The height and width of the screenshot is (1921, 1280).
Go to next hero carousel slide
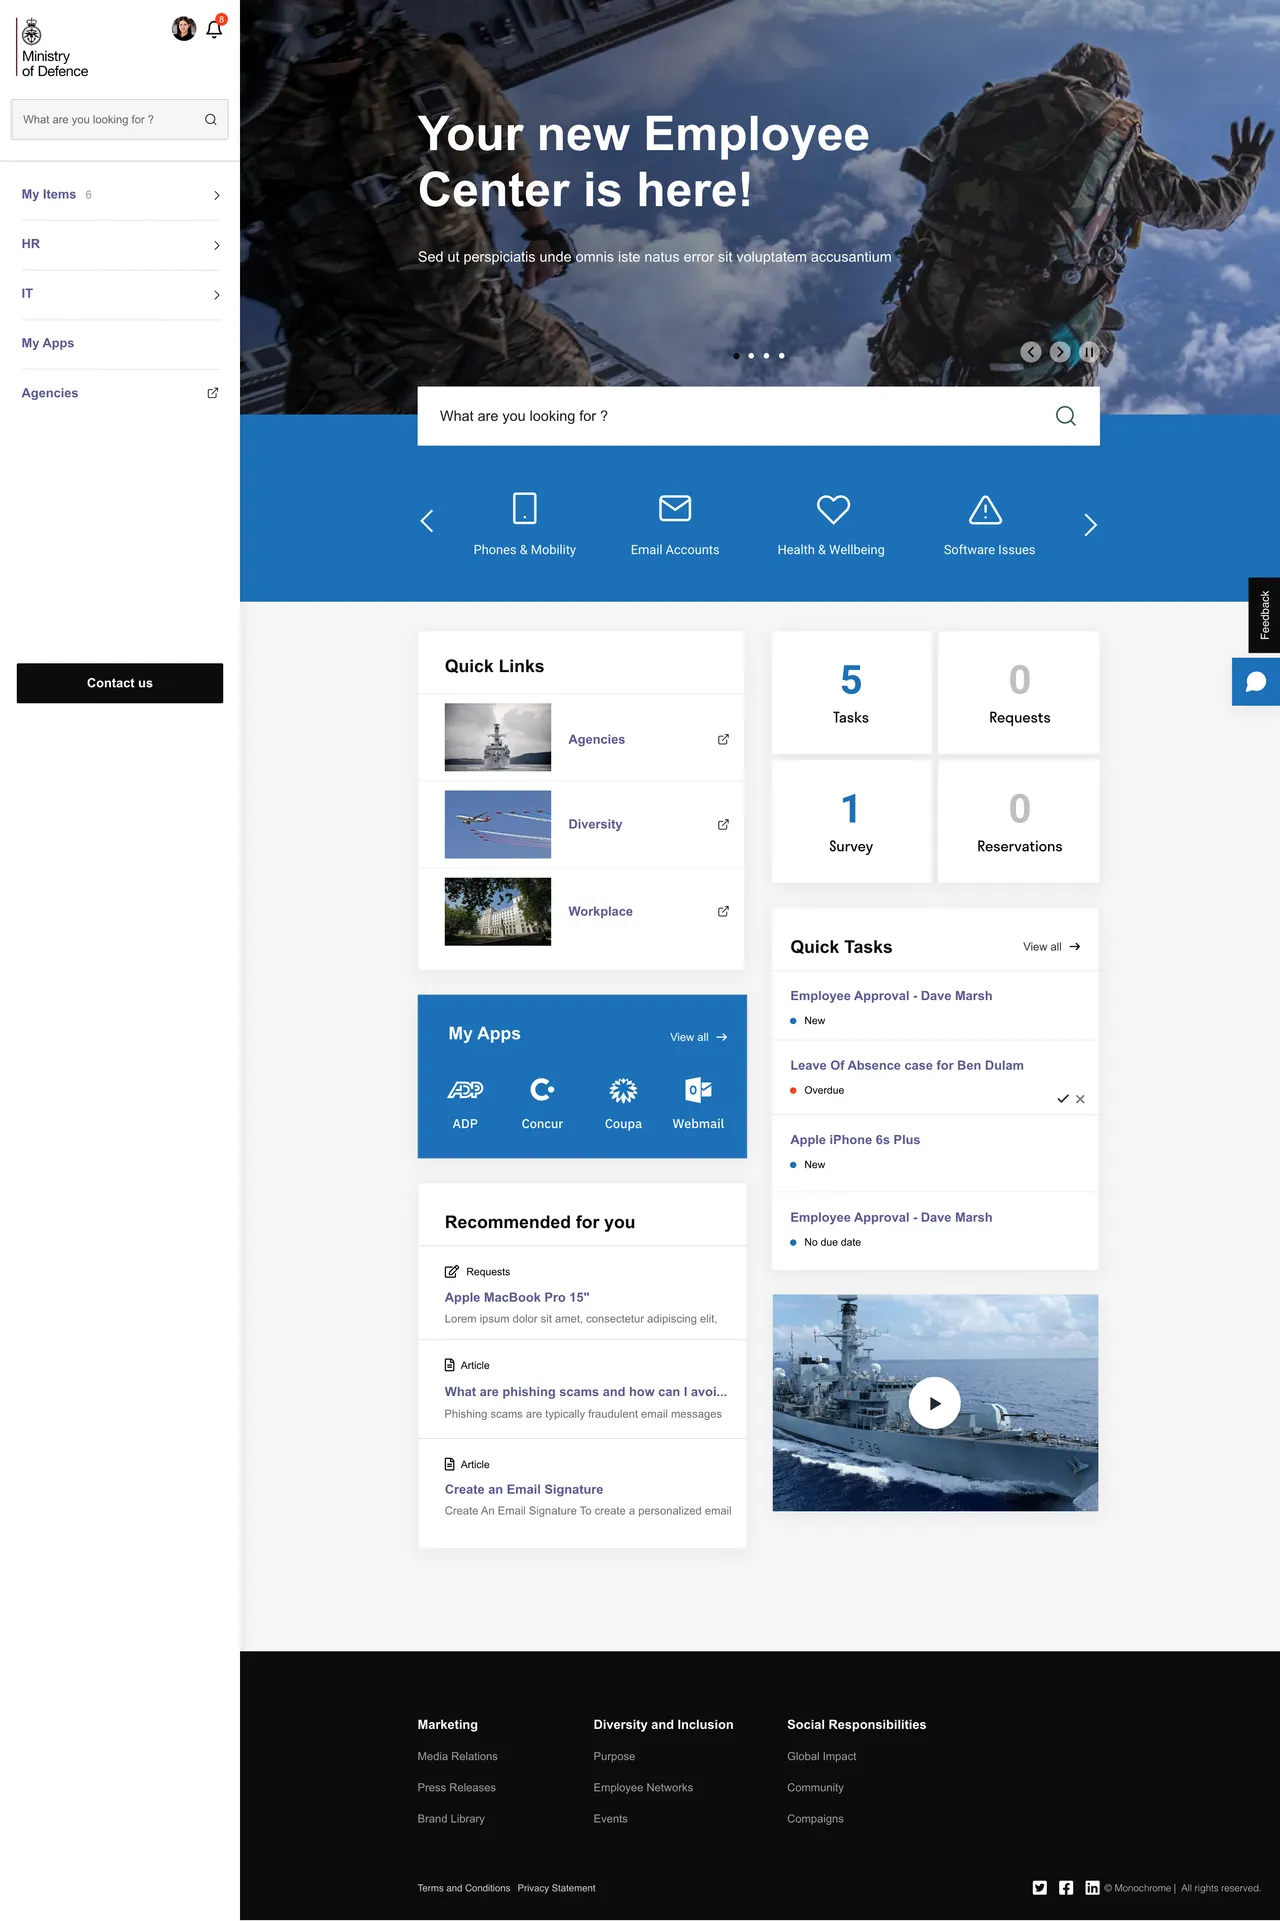pos(1060,352)
